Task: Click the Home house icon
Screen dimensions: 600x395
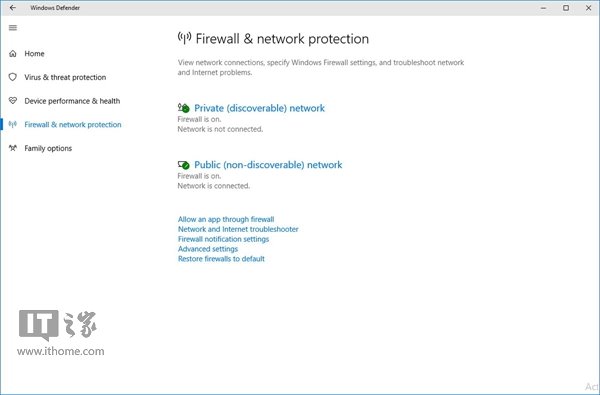Action: (x=13, y=54)
